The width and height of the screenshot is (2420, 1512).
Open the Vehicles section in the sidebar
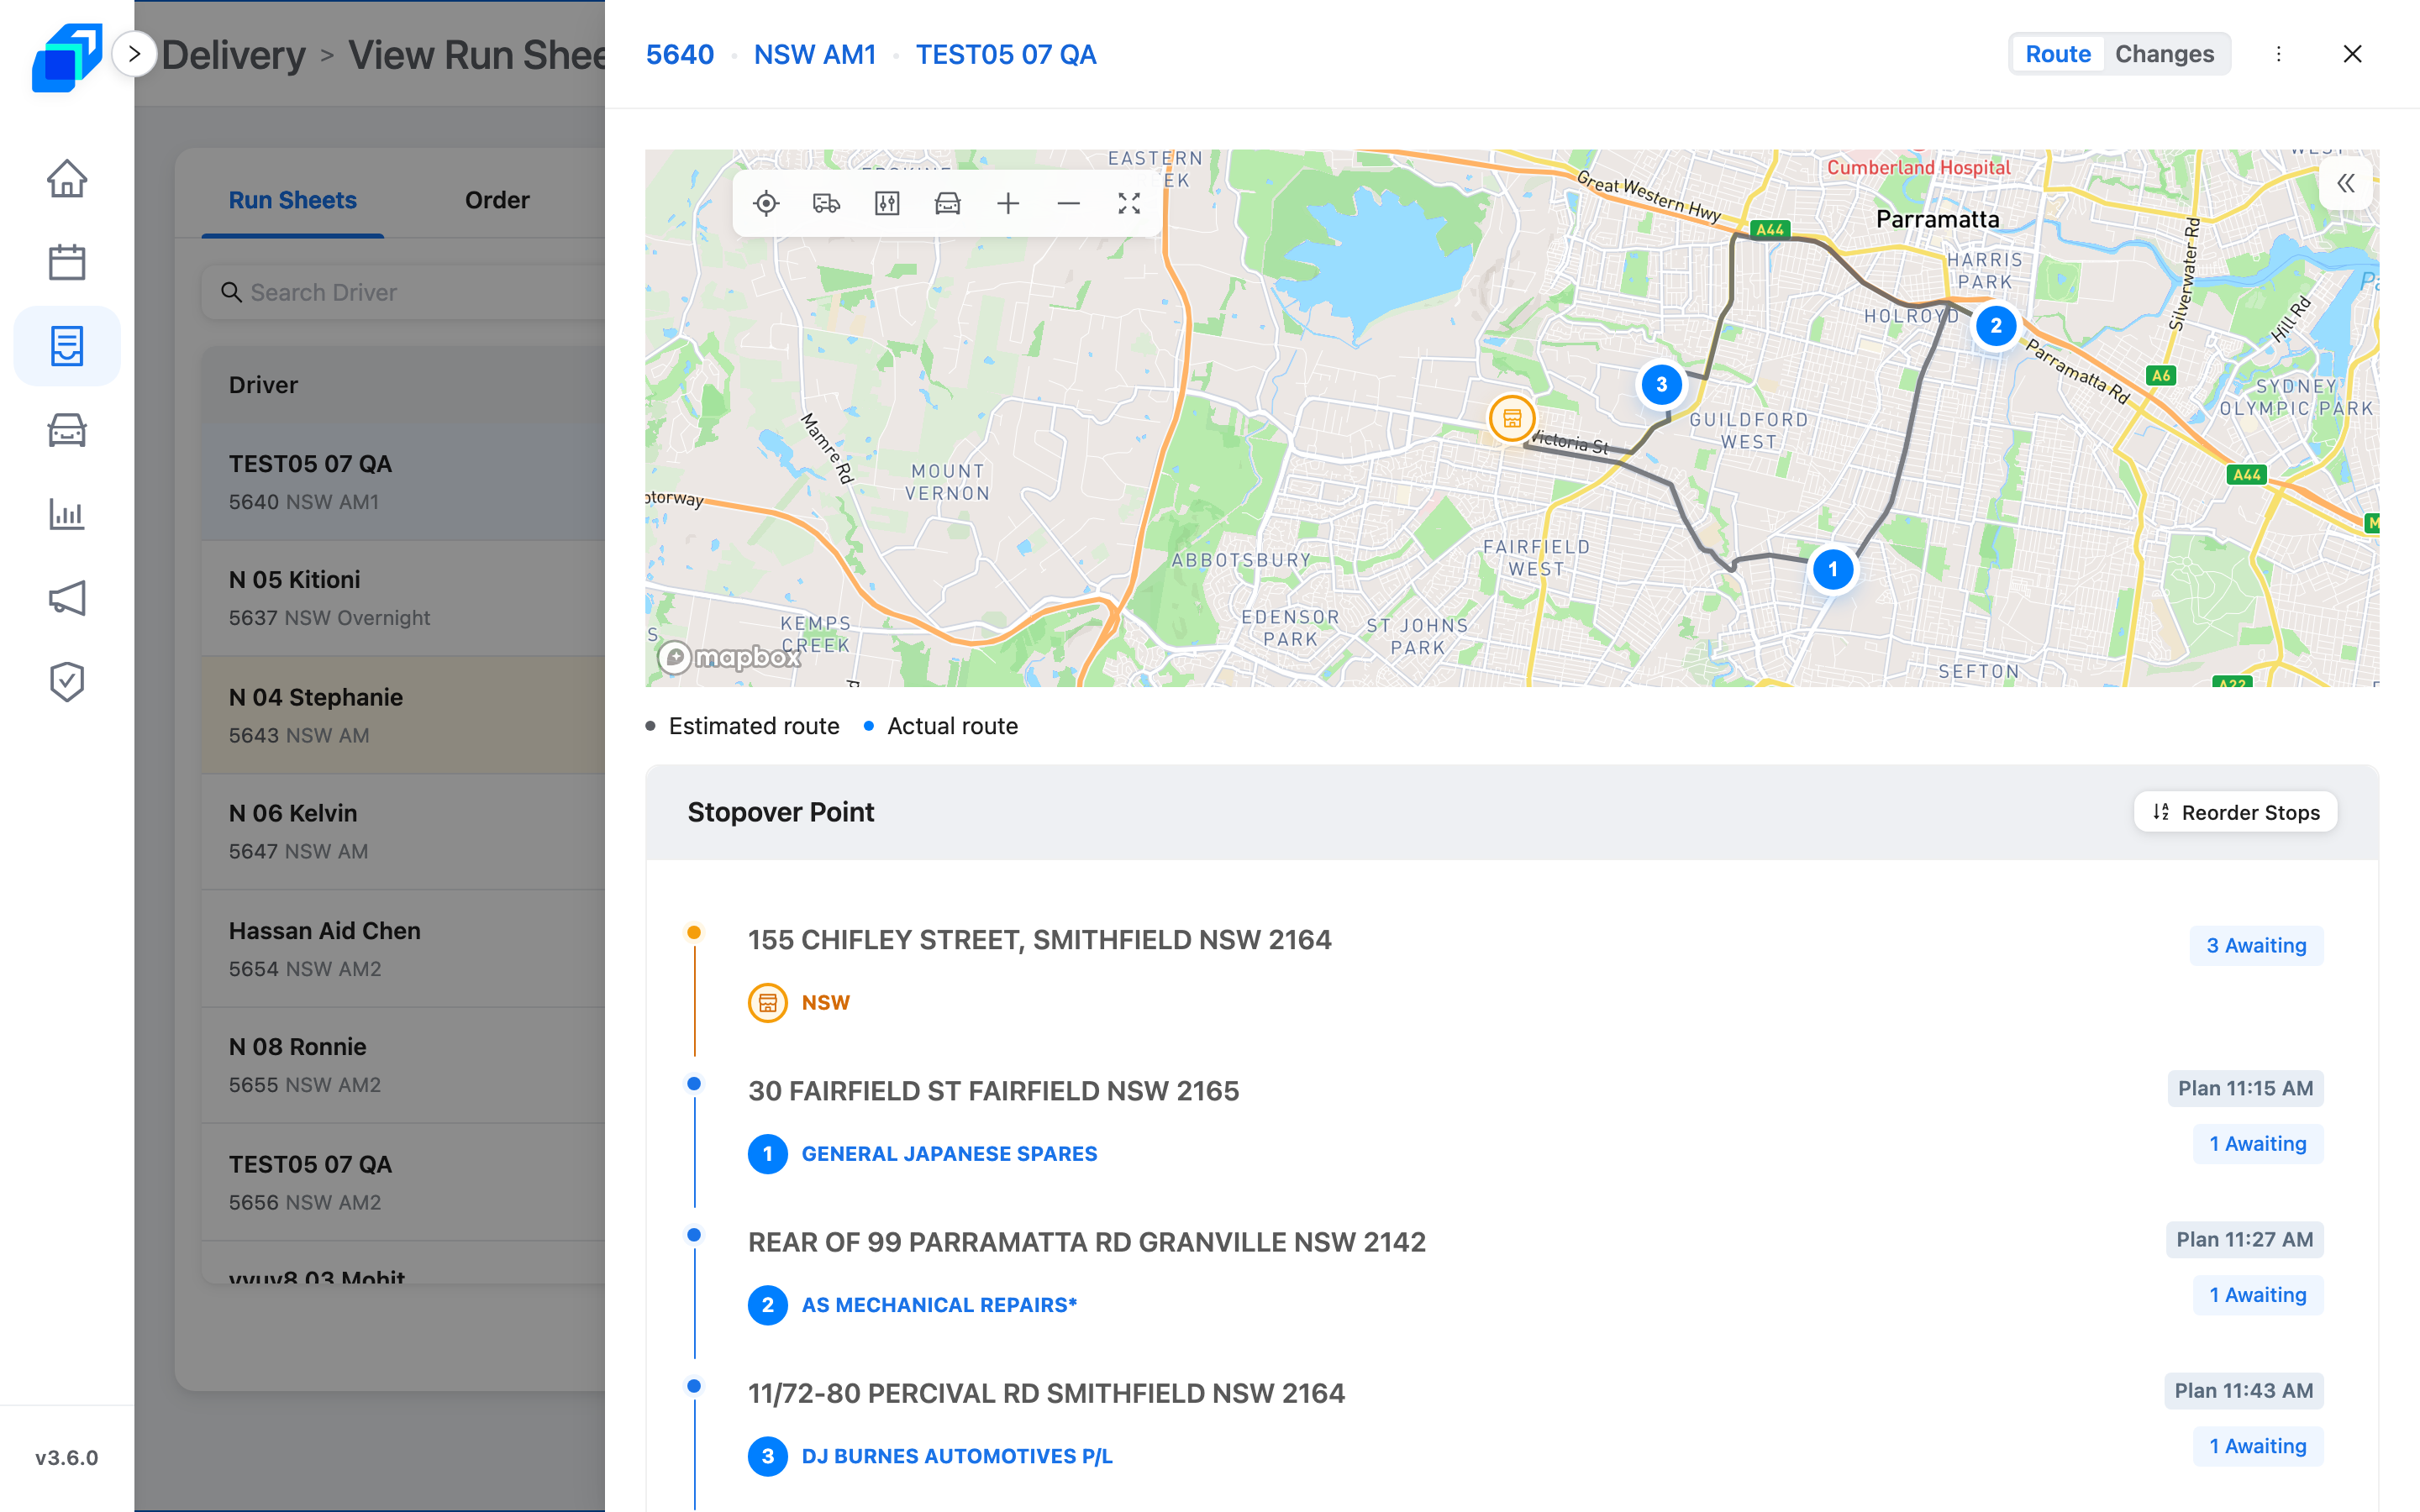67,430
